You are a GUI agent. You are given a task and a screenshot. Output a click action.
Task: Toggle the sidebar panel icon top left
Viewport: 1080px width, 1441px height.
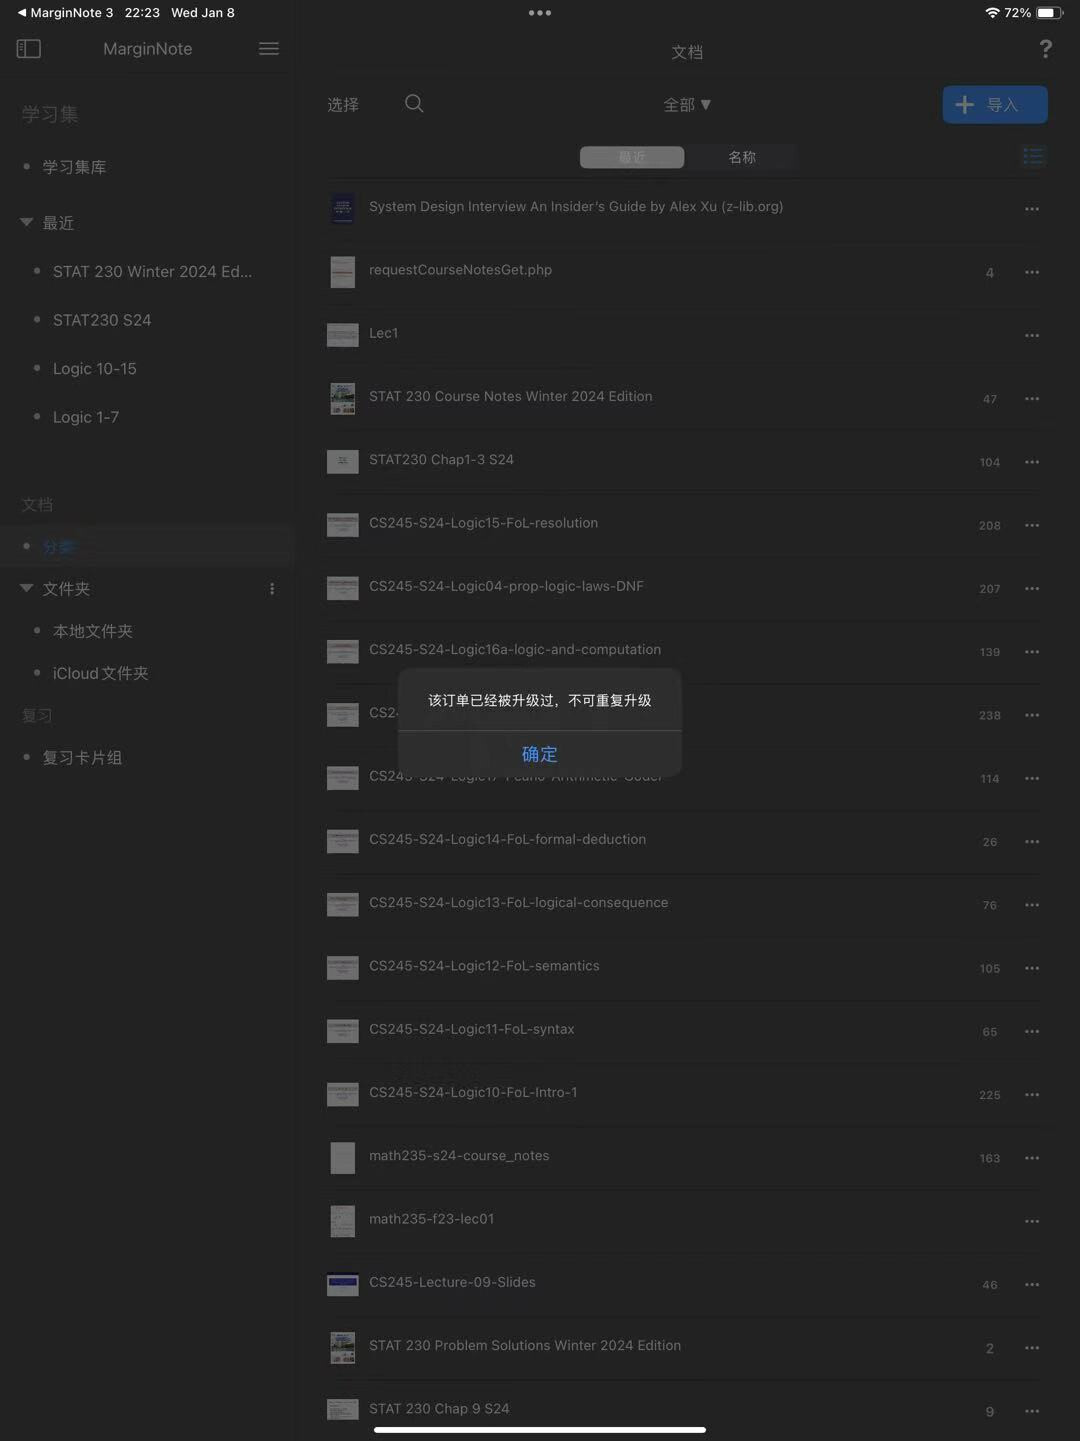(x=29, y=48)
